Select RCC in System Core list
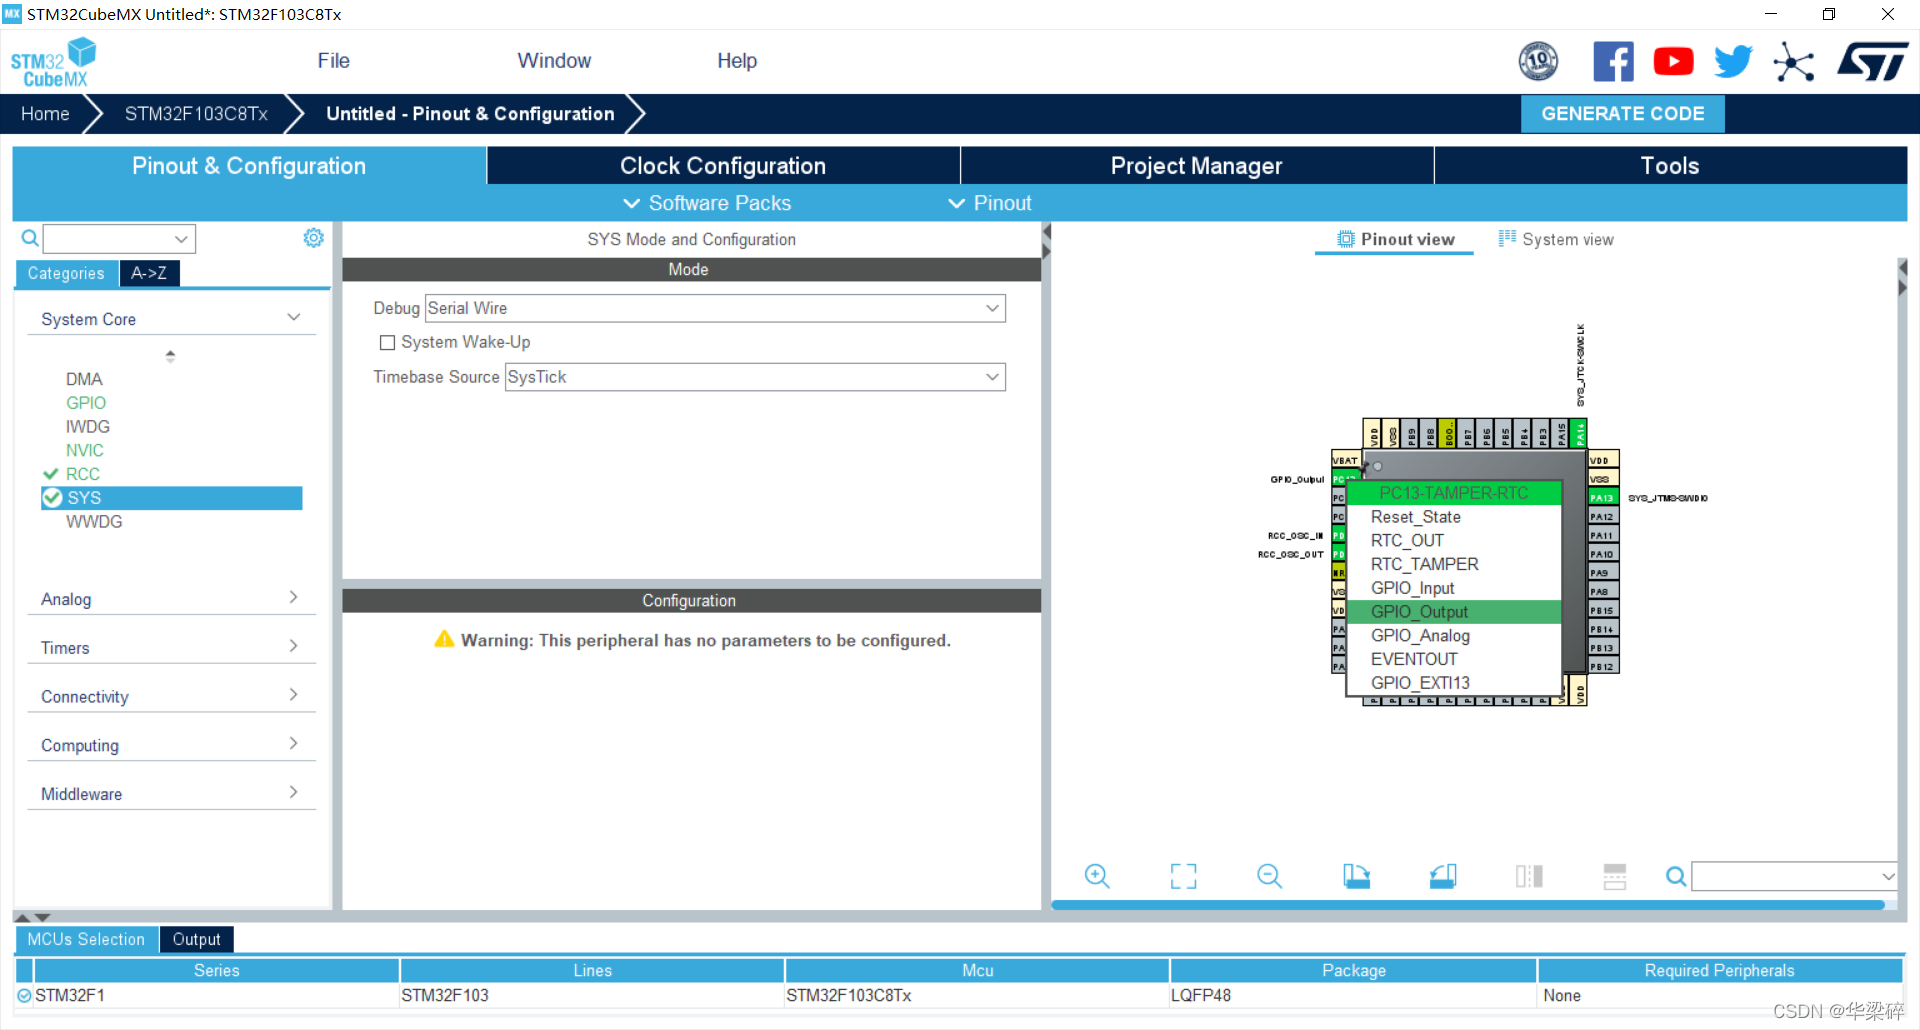This screenshot has width=1920, height=1030. click(83, 474)
